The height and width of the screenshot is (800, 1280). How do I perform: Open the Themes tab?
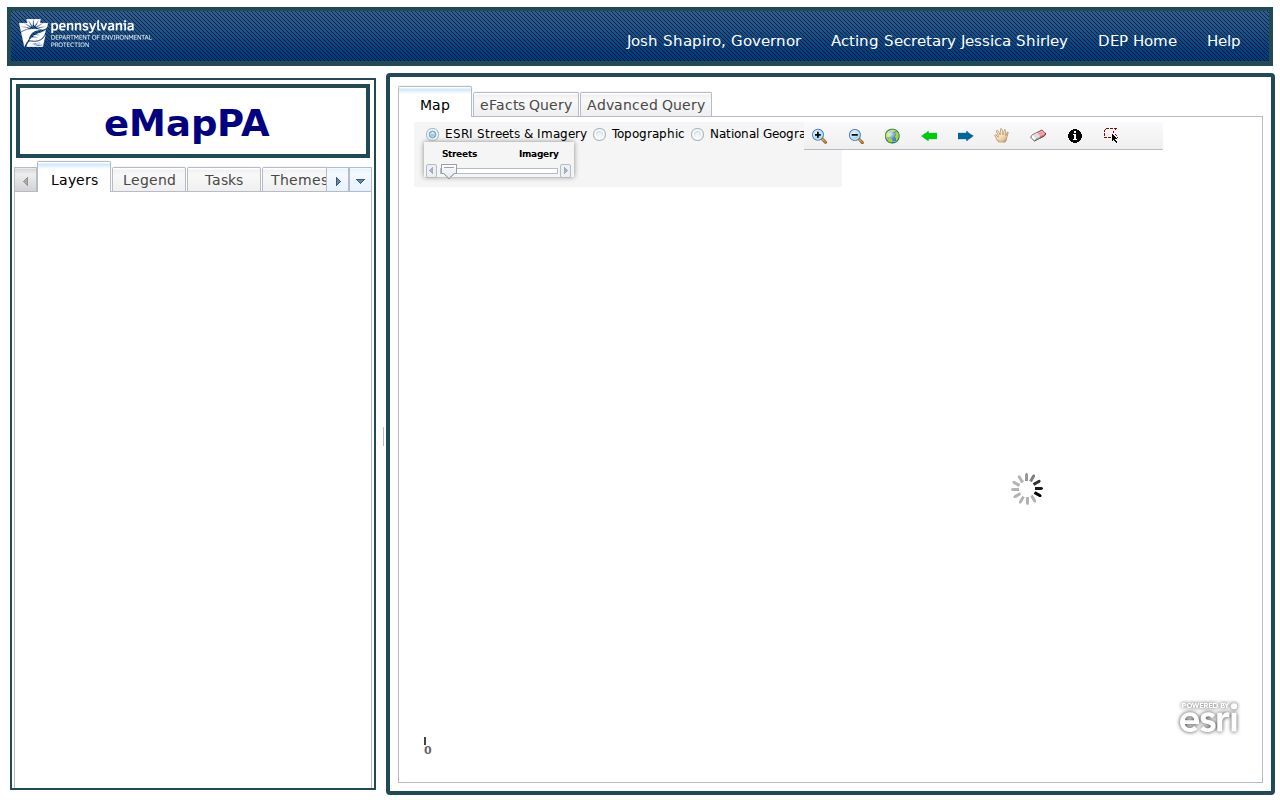click(x=298, y=180)
